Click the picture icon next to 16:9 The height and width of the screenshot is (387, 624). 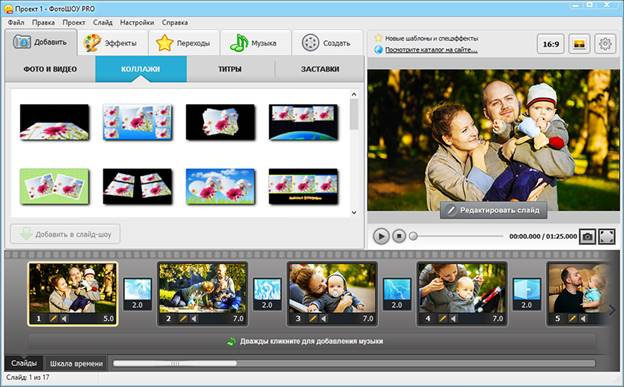pos(579,44)
